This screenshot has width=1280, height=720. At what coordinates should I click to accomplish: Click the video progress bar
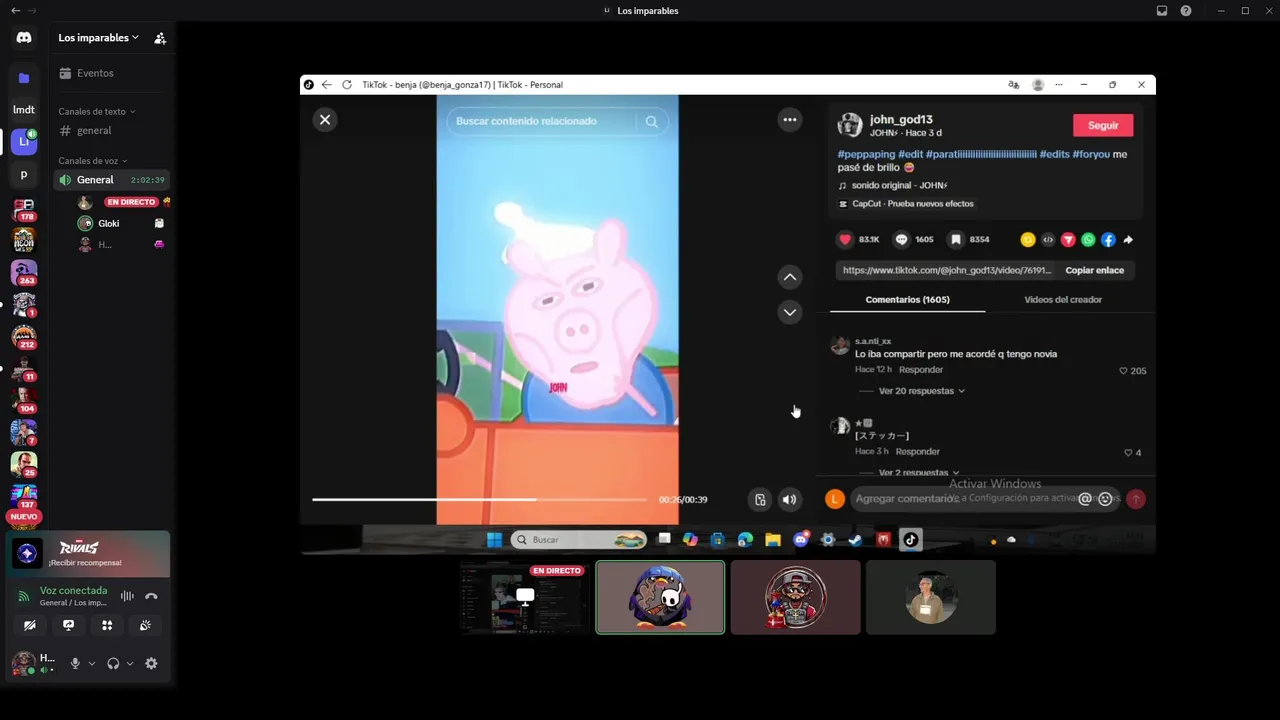pos(479,499)
